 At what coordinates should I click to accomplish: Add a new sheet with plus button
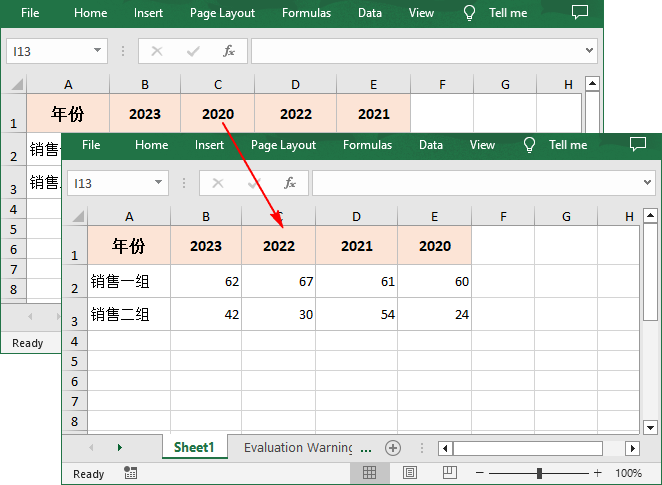point(393,448)
